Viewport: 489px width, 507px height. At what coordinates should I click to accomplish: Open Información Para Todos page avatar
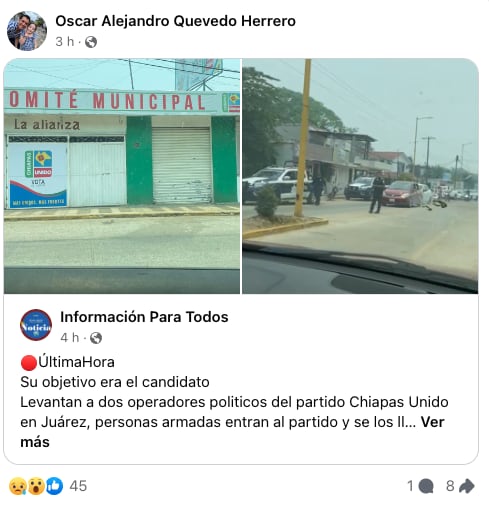[x=36, y=325]
